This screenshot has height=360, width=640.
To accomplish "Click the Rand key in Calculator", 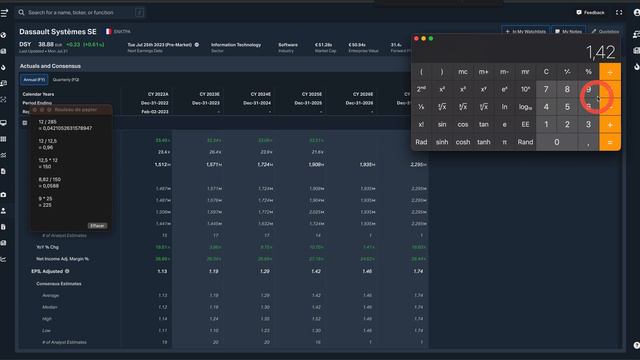I will pyautogui.click(x=525, y=142).
